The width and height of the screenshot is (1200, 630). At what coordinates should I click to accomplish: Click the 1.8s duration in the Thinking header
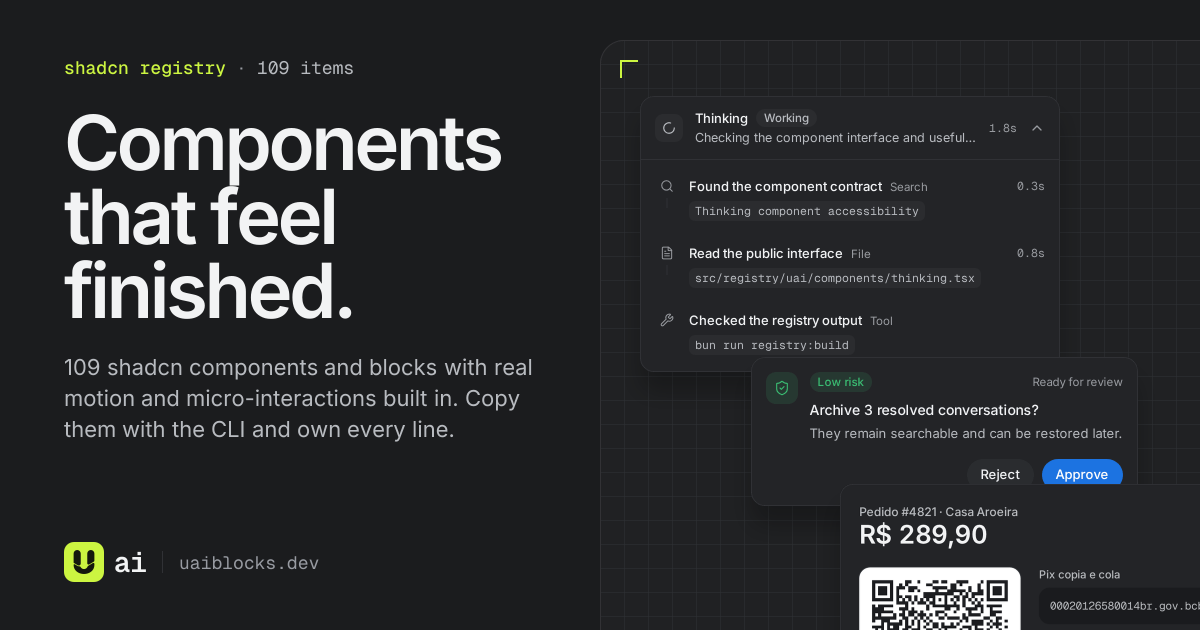tap(1003, 128)
